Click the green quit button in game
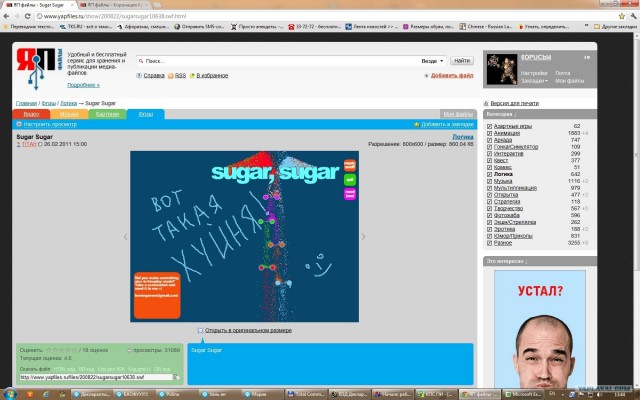 (350, 180)
